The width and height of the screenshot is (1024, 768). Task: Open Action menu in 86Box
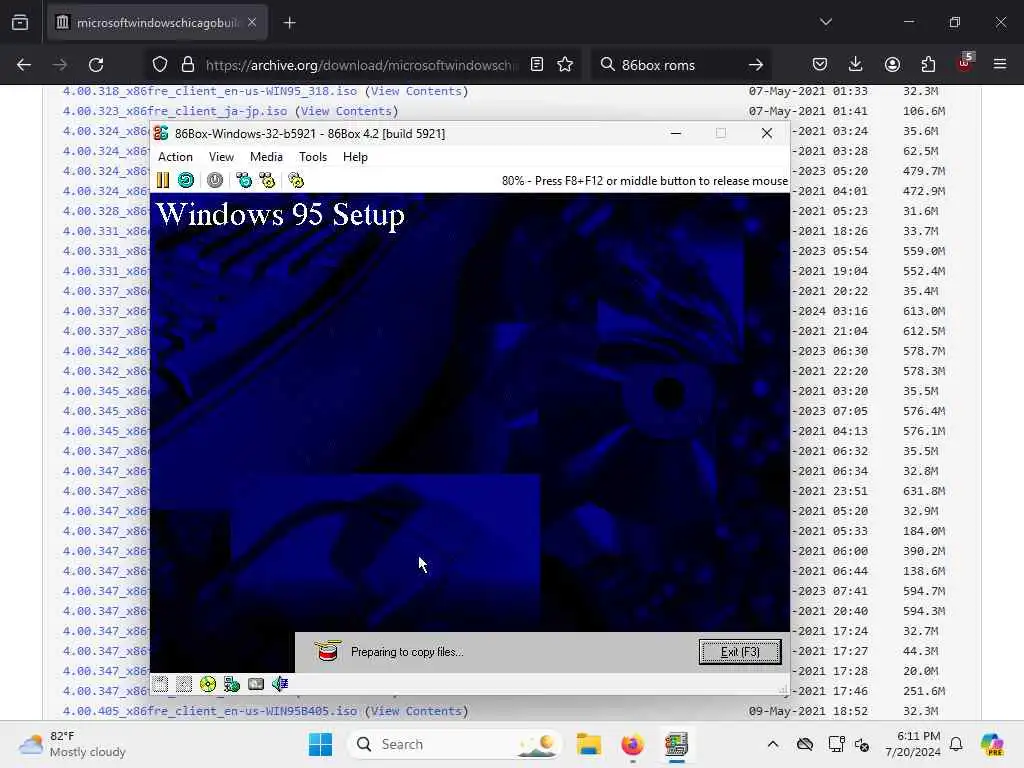pyautogui.click(x=175, y=157)
